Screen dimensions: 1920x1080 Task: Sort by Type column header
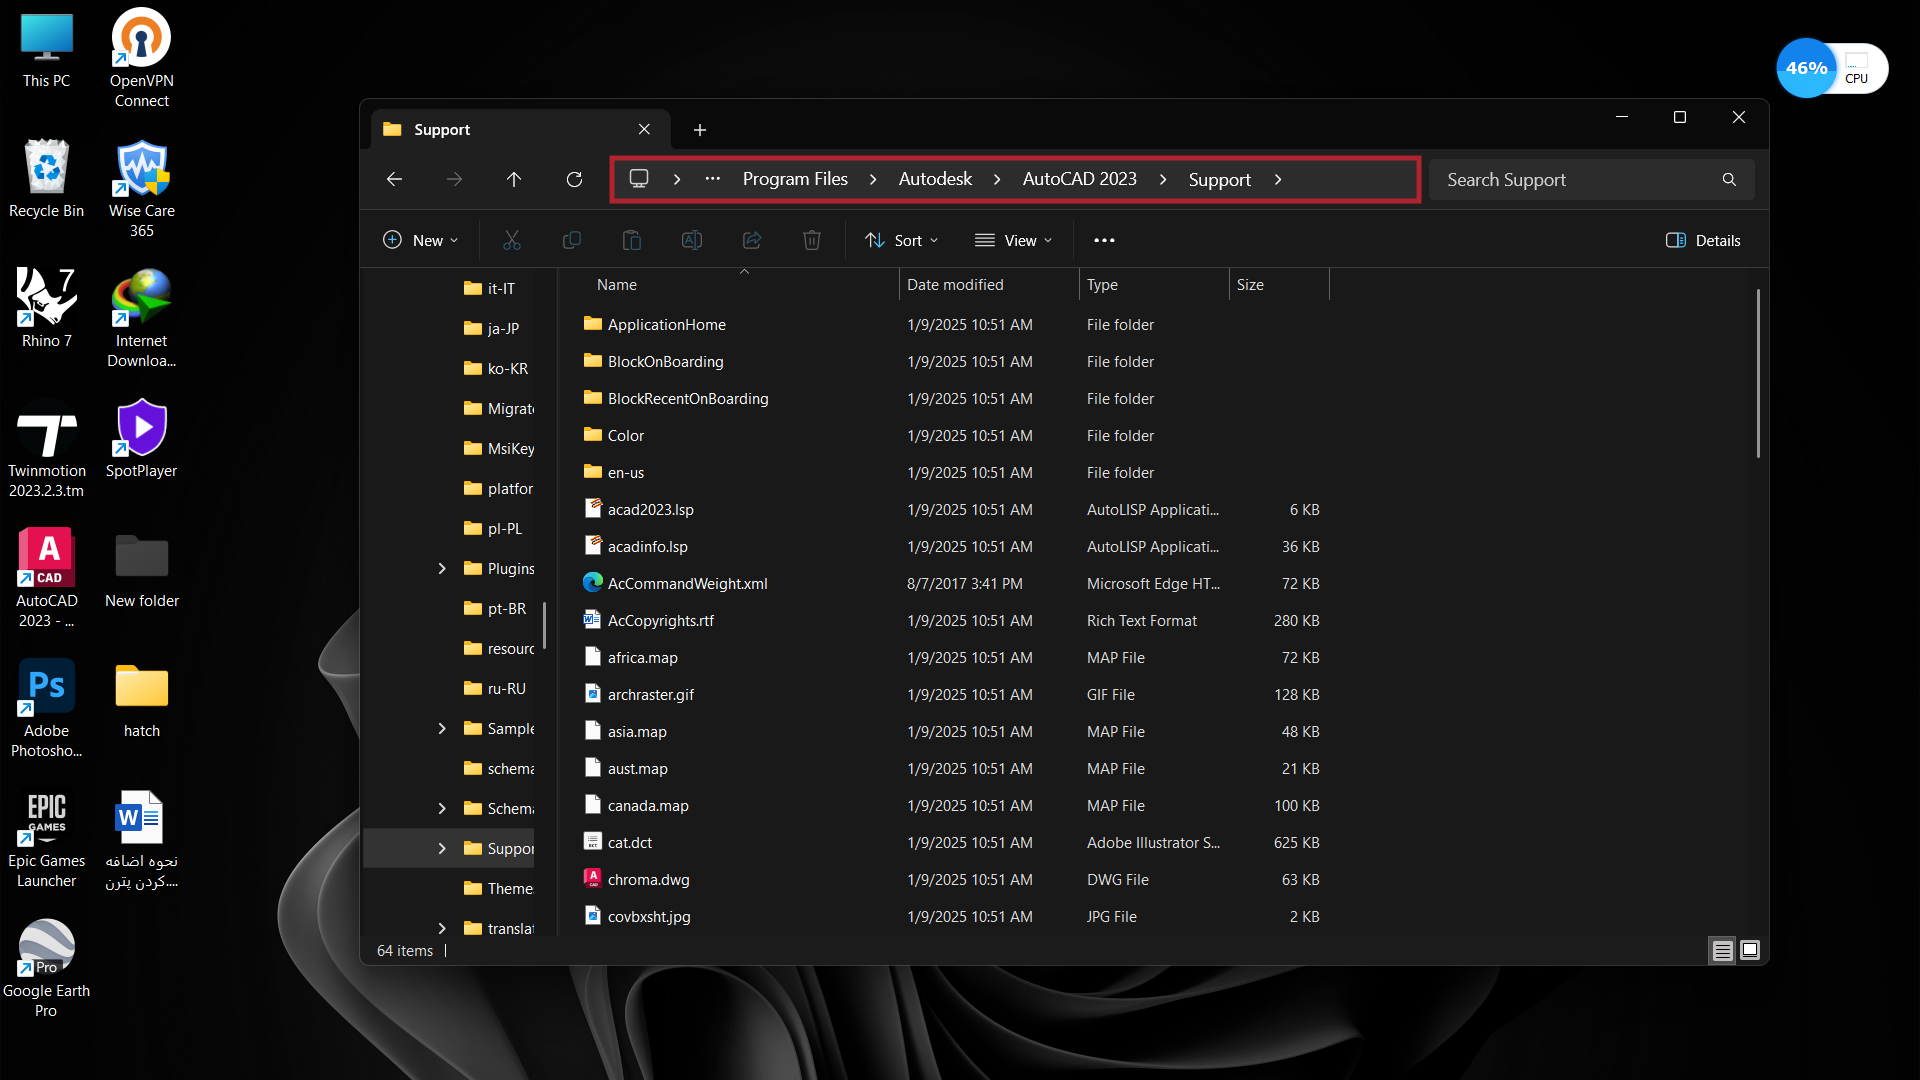(x=1154, y=285)
